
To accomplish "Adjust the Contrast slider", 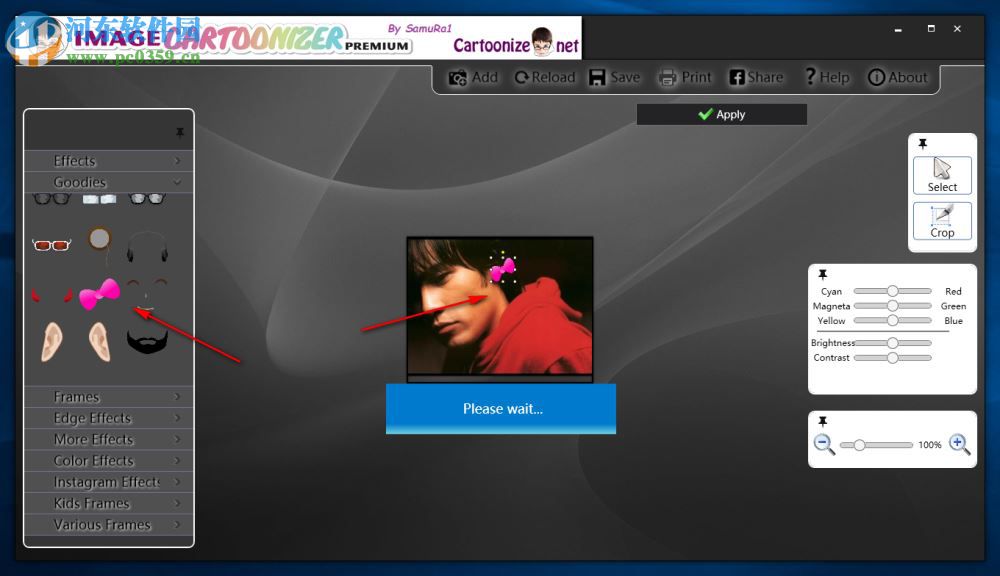I will click(892, 358).
